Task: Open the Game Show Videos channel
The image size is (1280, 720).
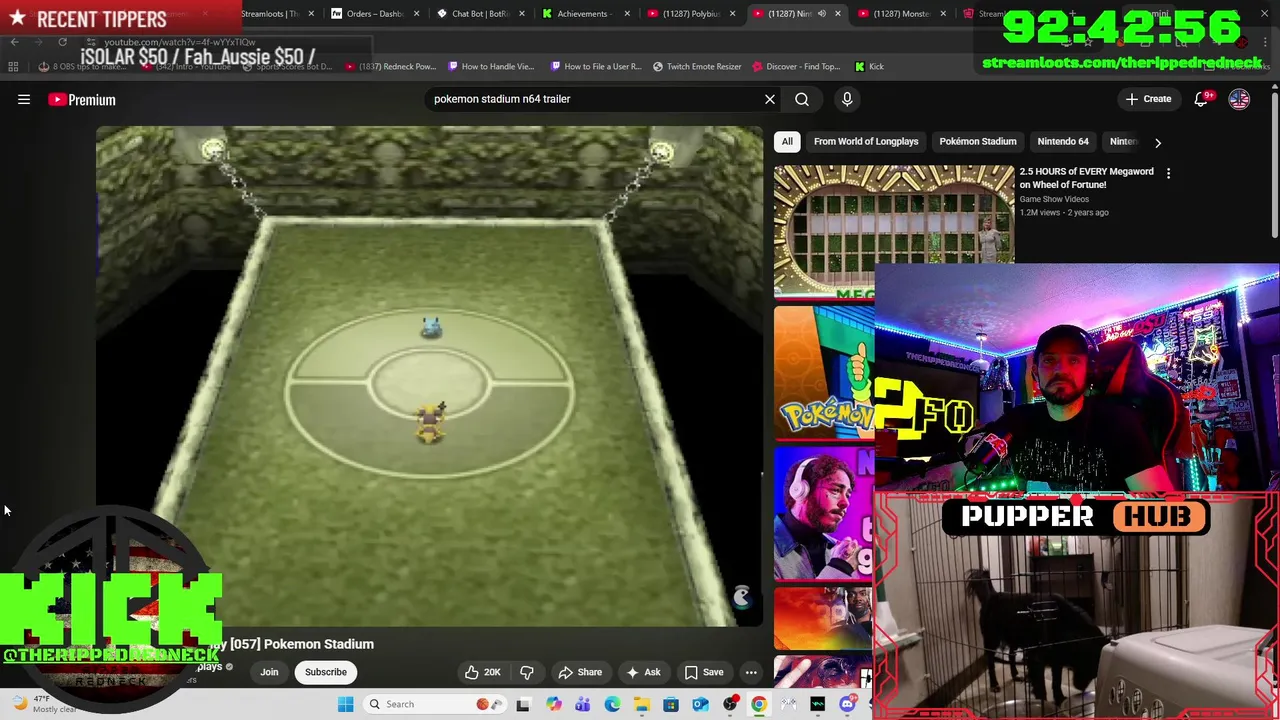Action: (1054, 199)
